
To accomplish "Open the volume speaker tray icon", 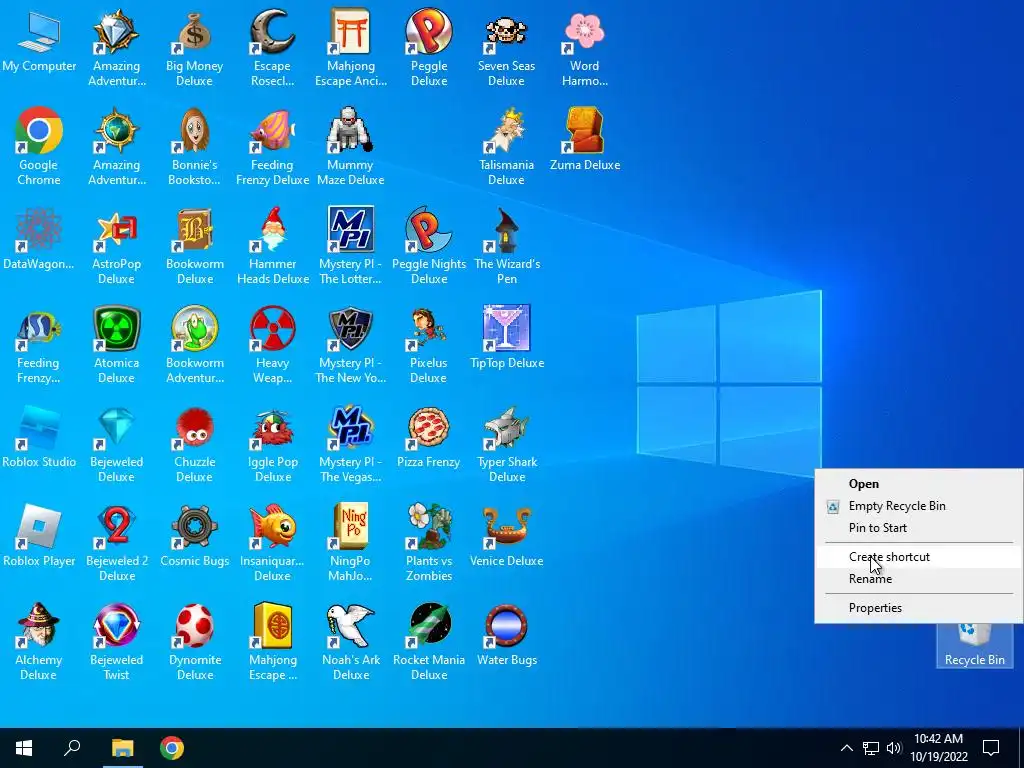I will coord(894,748).
